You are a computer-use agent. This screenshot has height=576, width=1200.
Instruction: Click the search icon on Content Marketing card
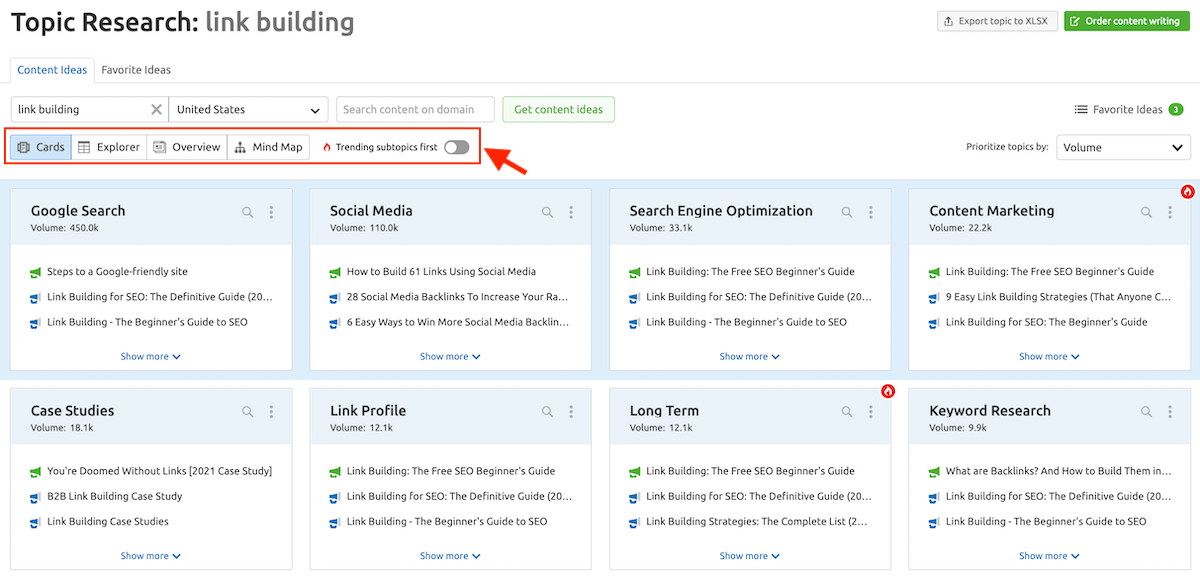point(1147,212)
